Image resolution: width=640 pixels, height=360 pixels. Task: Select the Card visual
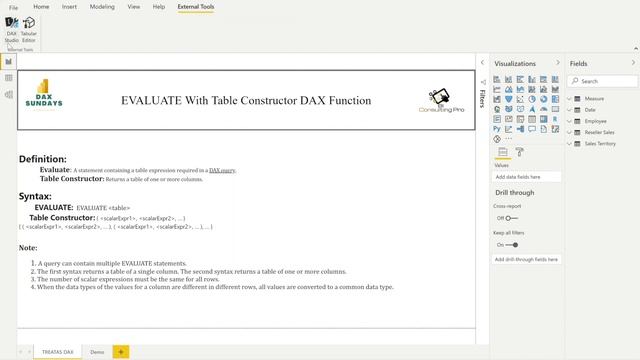coord(555,109)
